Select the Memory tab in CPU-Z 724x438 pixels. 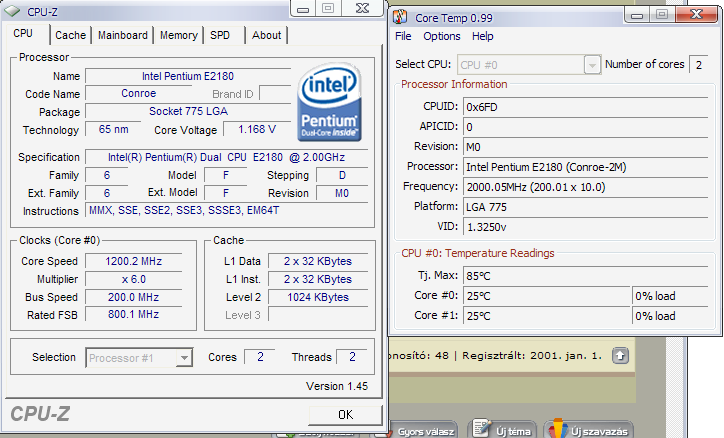click(178, 35)
